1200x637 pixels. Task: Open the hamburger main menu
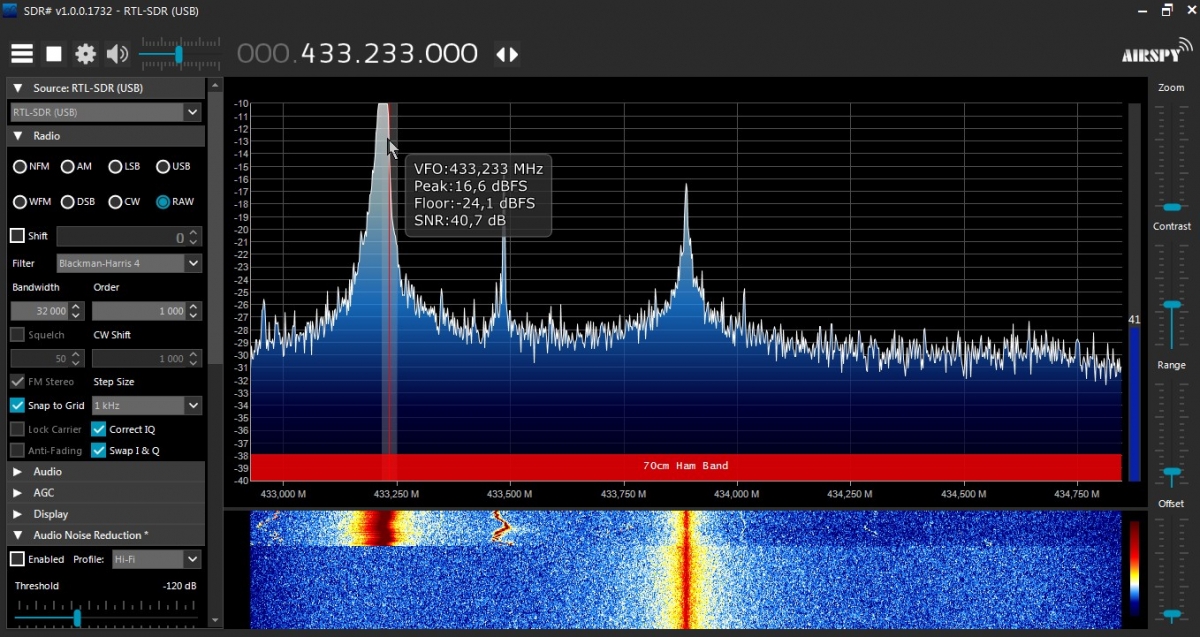(22, 54)
